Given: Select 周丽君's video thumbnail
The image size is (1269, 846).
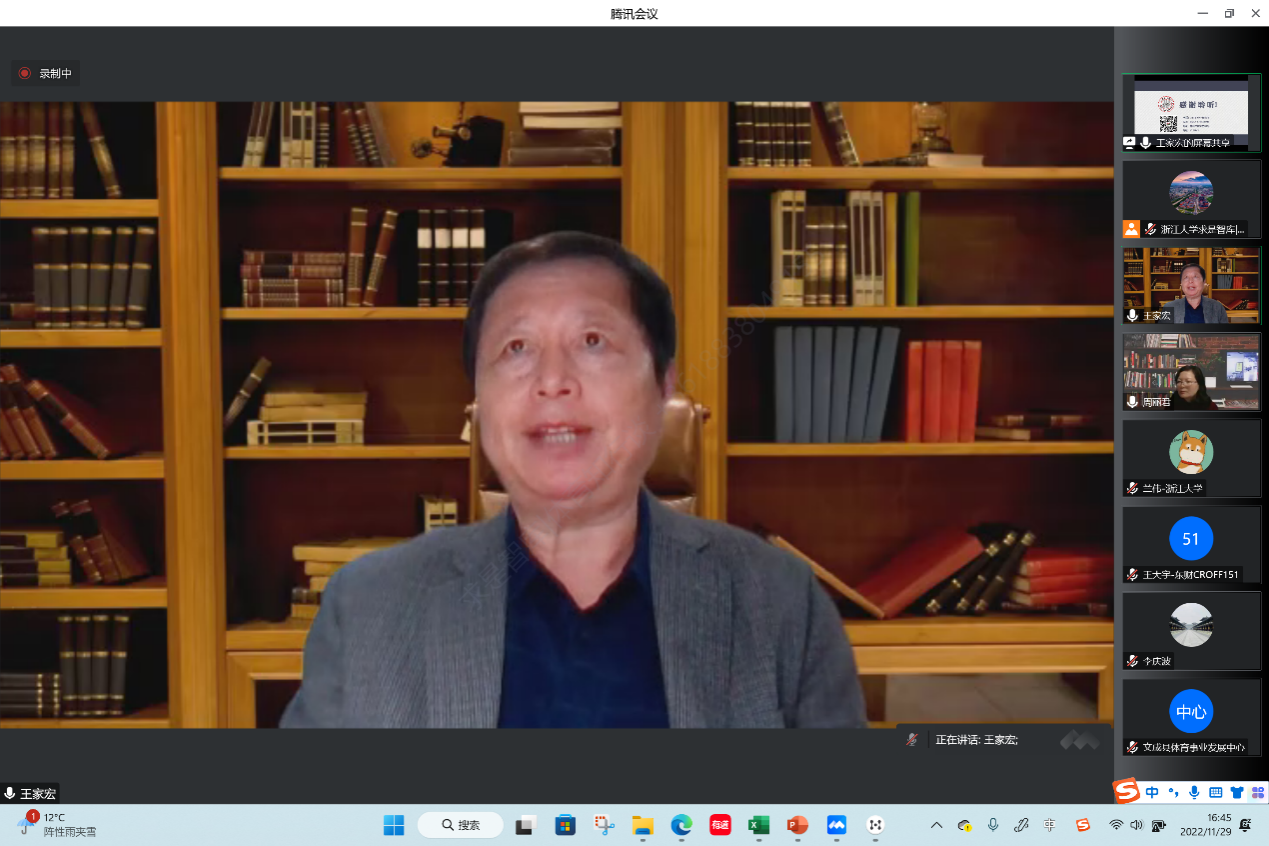Looking at the screenshot, I should (1191, 371).
